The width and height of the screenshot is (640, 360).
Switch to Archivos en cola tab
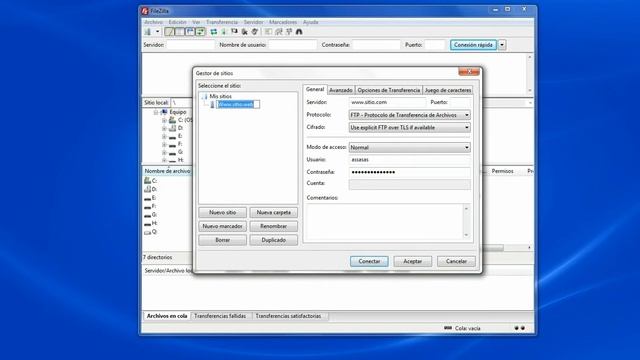coord(167,316)
